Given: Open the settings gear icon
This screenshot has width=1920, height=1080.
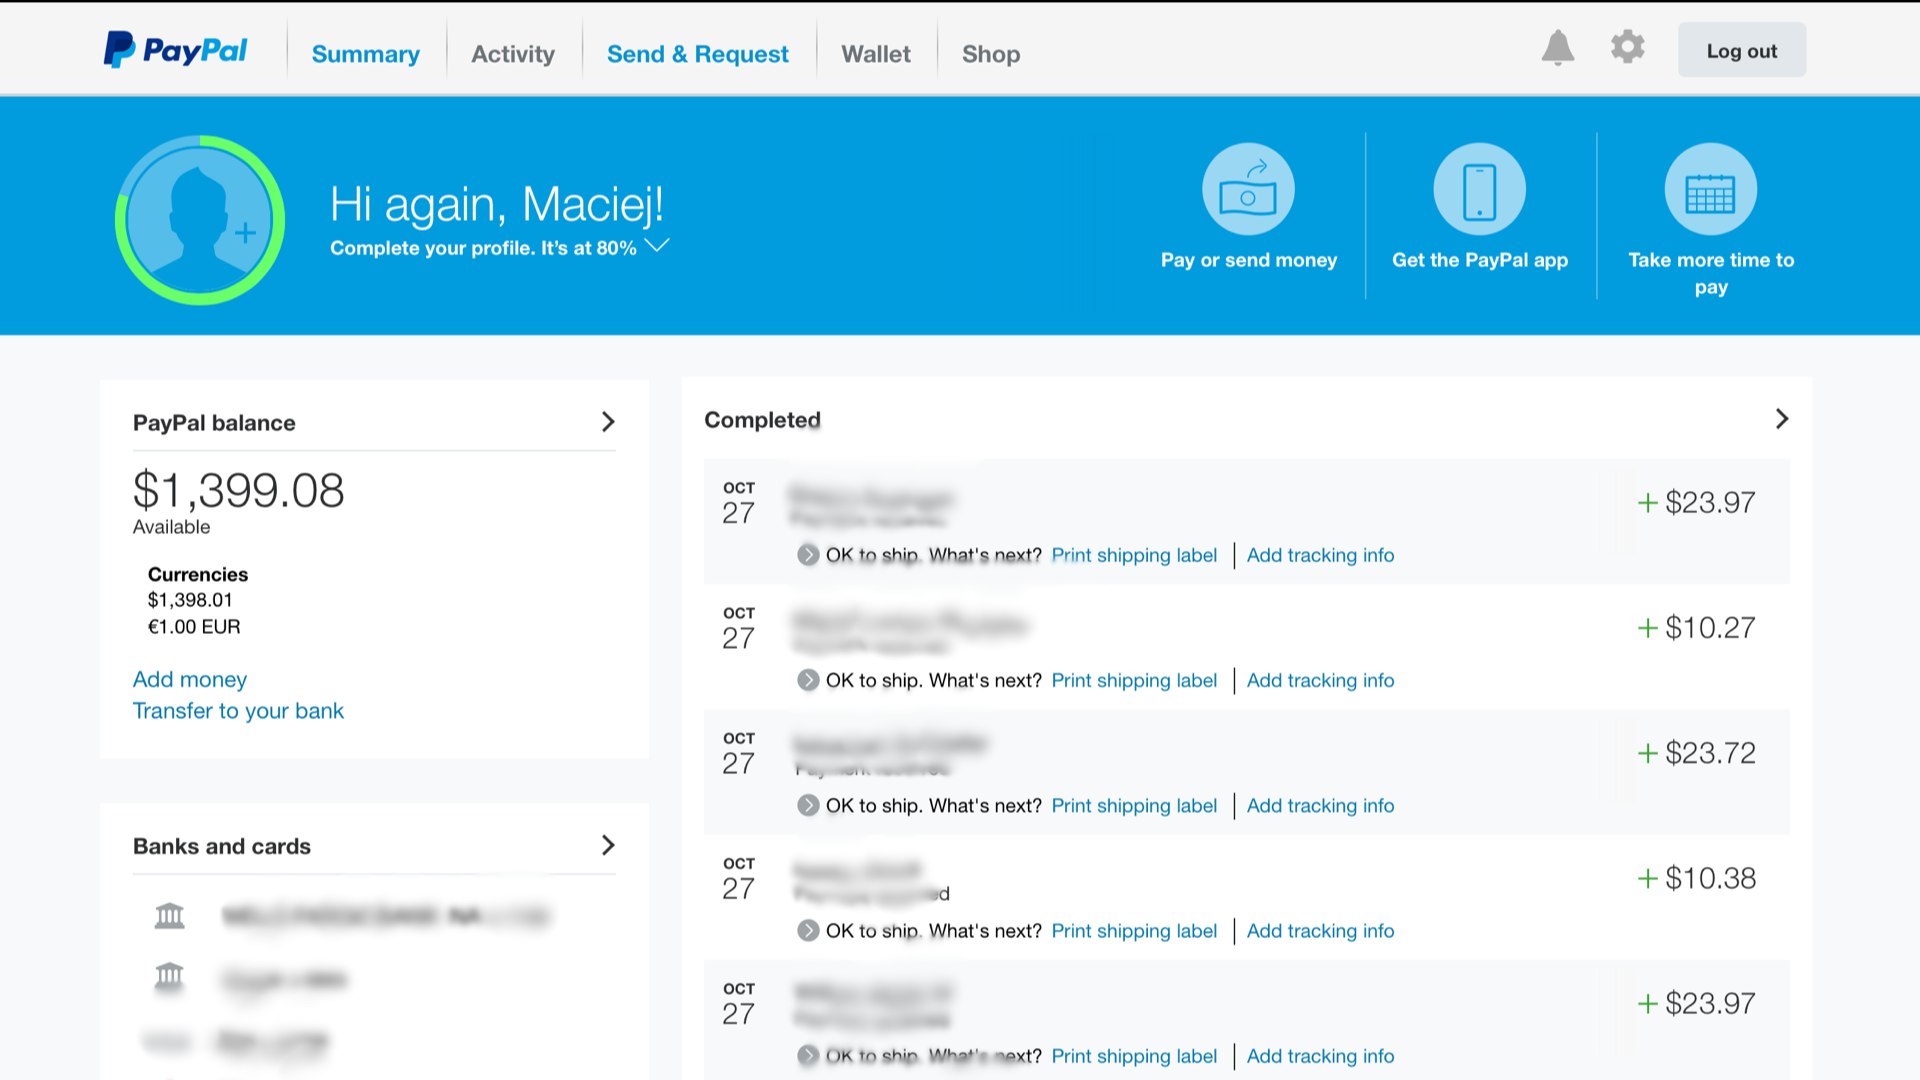Looking at the screenshot, I should point(1627,47).
